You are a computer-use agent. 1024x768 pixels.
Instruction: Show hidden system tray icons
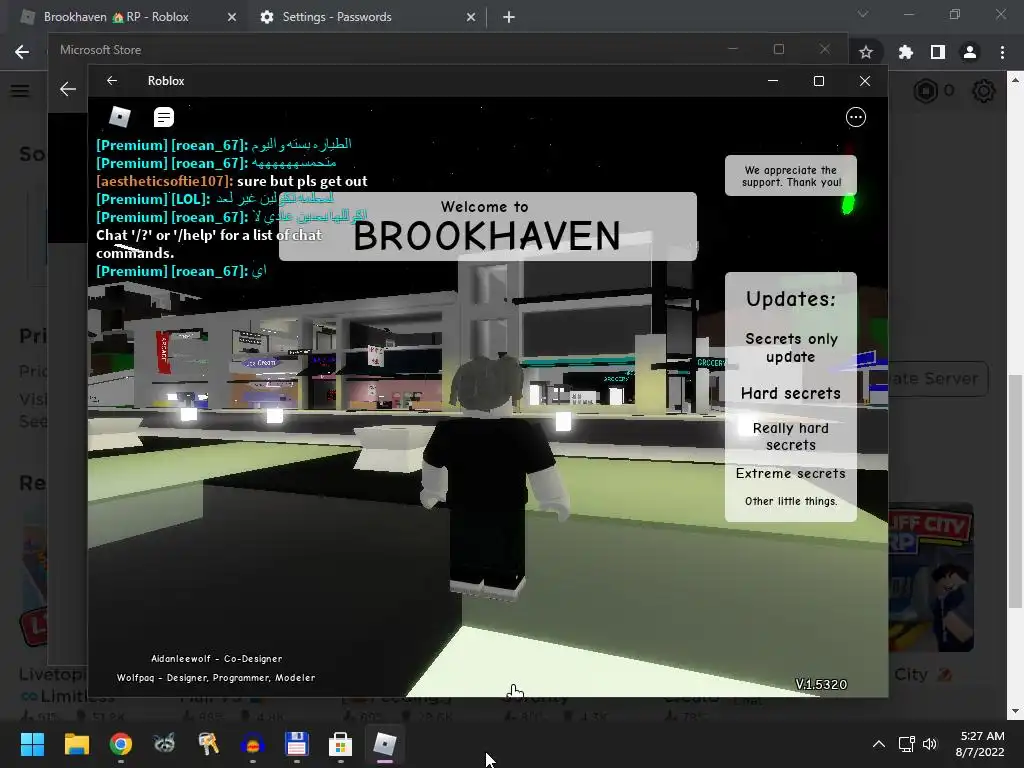(879, 744)
